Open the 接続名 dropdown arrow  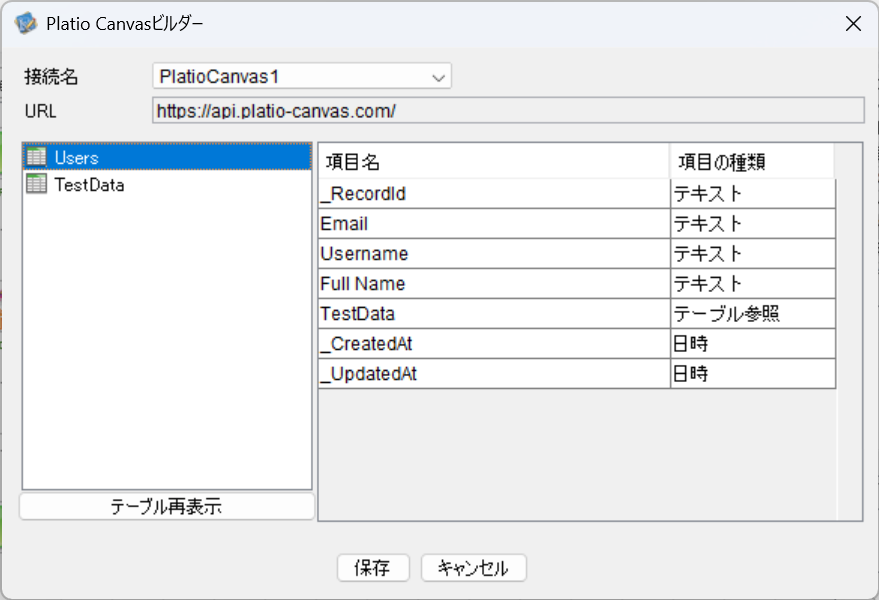pos(437,77)
